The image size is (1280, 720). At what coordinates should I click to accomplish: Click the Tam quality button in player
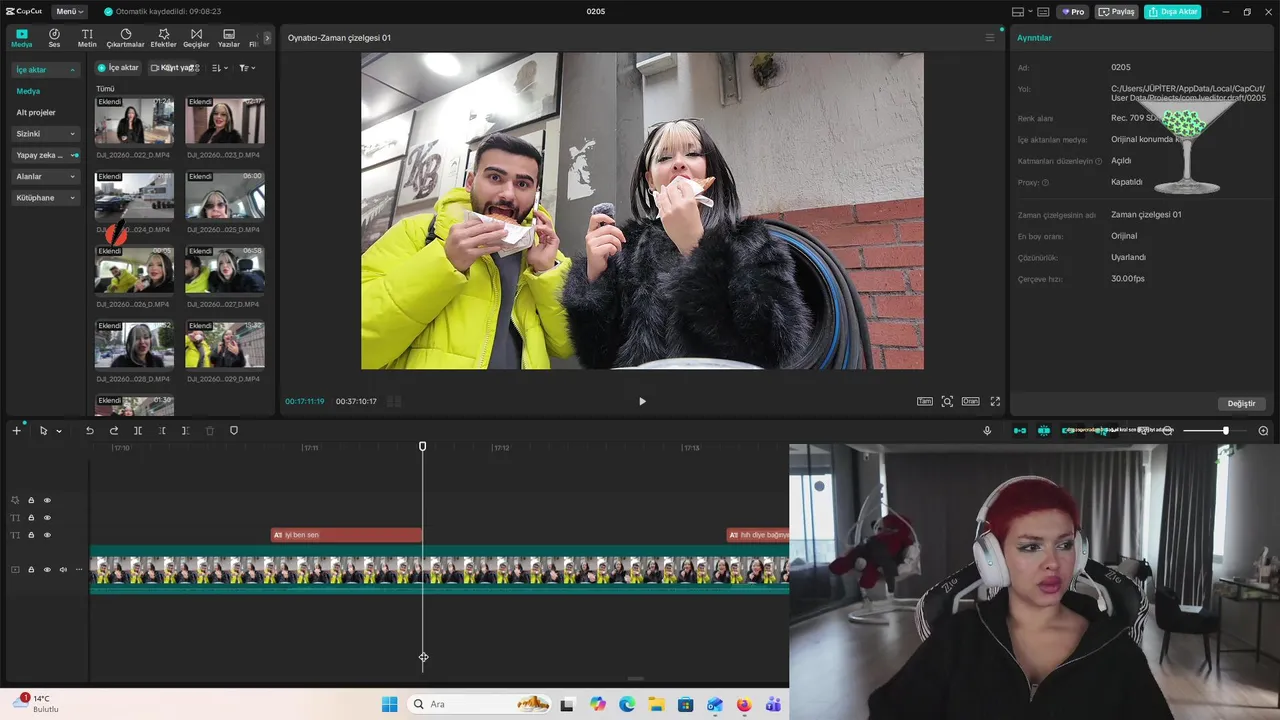925,401
